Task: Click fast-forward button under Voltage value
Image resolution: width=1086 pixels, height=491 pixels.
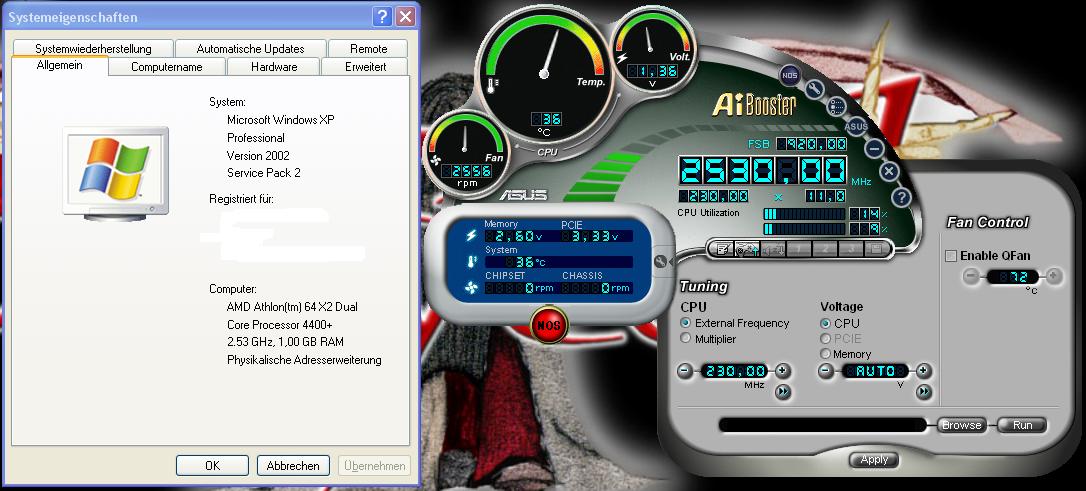Action: [x=924, y=392]
